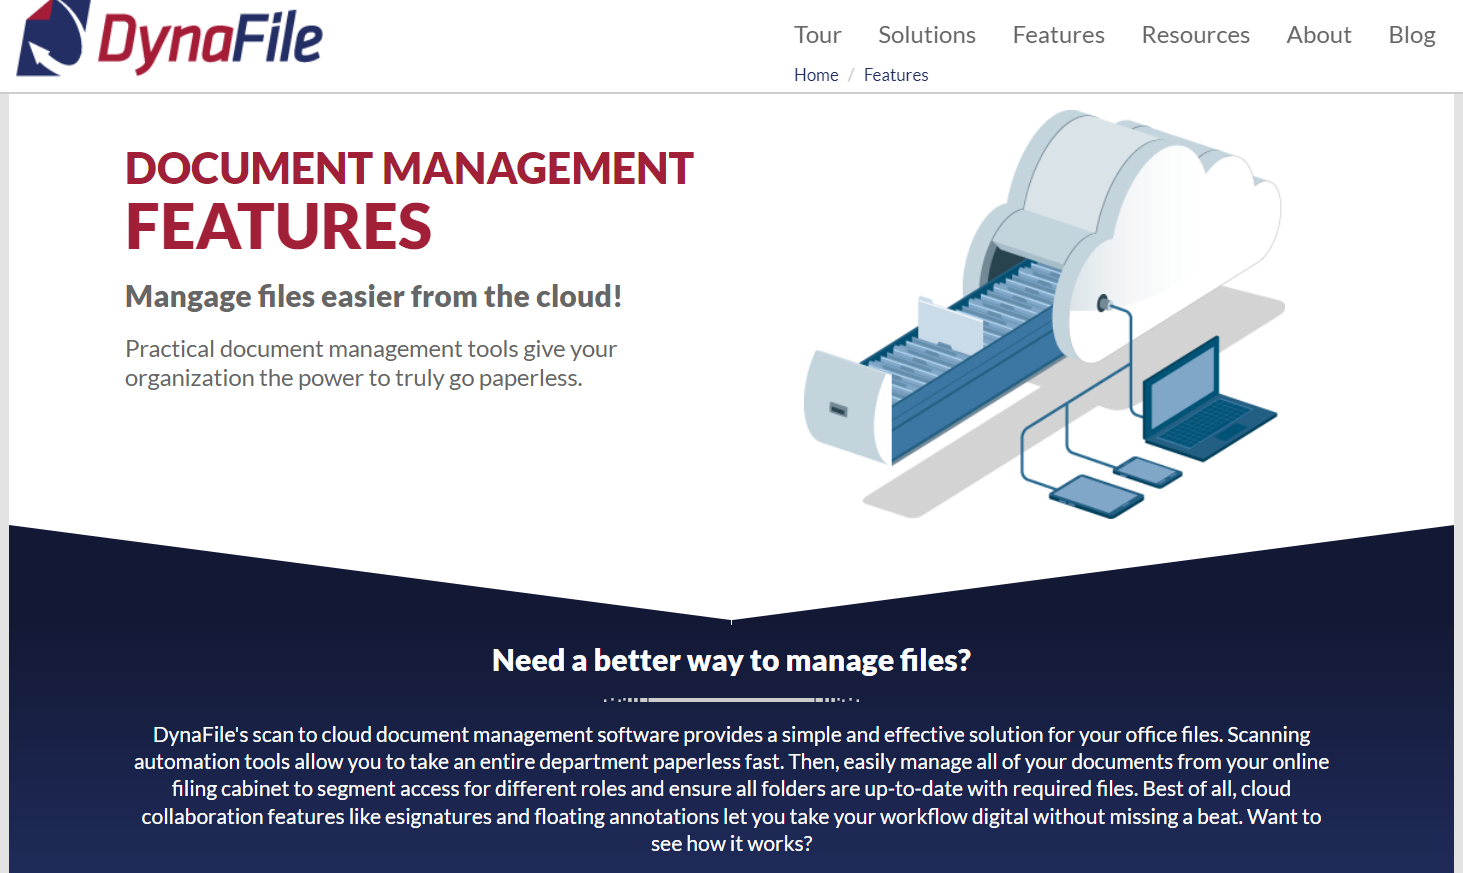Click the cloud filing cabinet illustration
Screen dimensions: 1463x873
point(1043,314)
